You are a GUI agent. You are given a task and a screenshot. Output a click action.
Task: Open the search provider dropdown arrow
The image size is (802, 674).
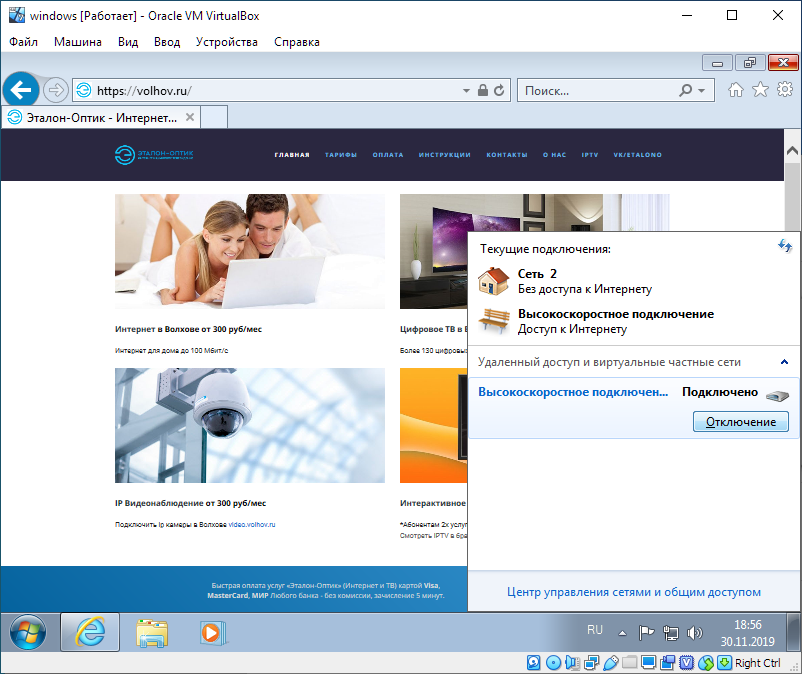(x=701, y=90)
